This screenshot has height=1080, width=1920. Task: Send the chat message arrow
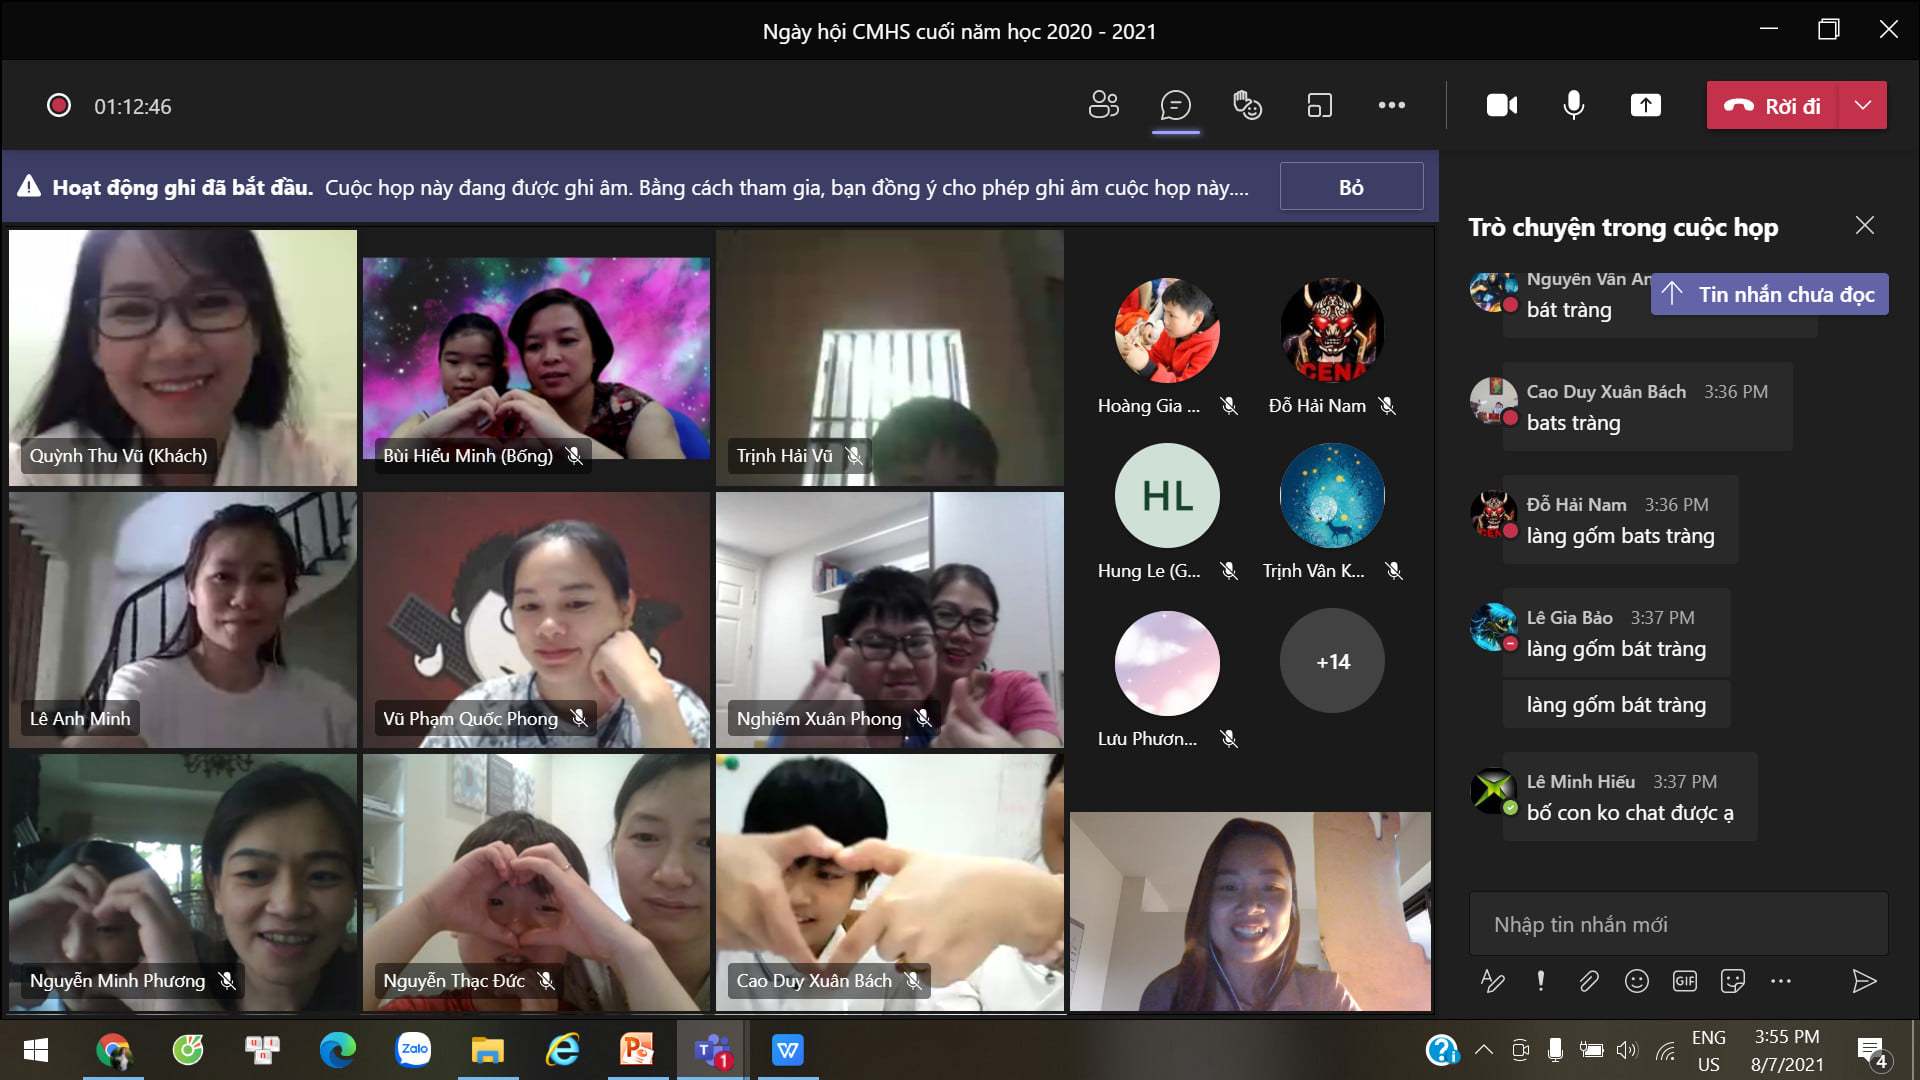(1863, 981)
